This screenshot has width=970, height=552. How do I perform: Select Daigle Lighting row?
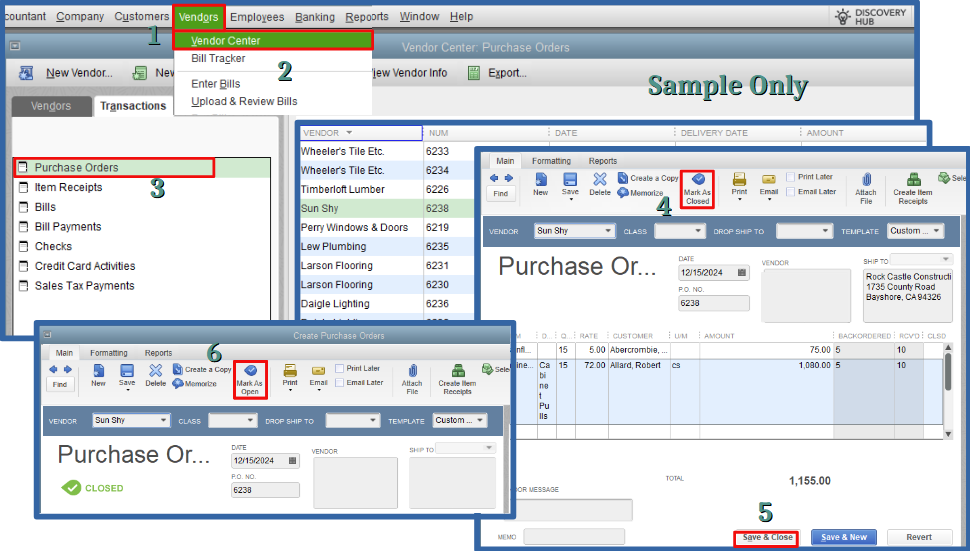[x=387, y=304]
